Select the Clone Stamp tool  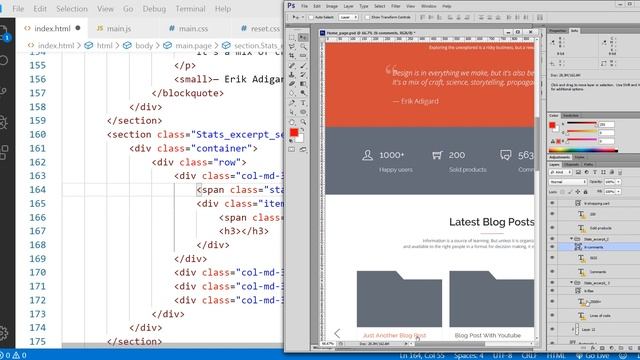tap(291, 75)
